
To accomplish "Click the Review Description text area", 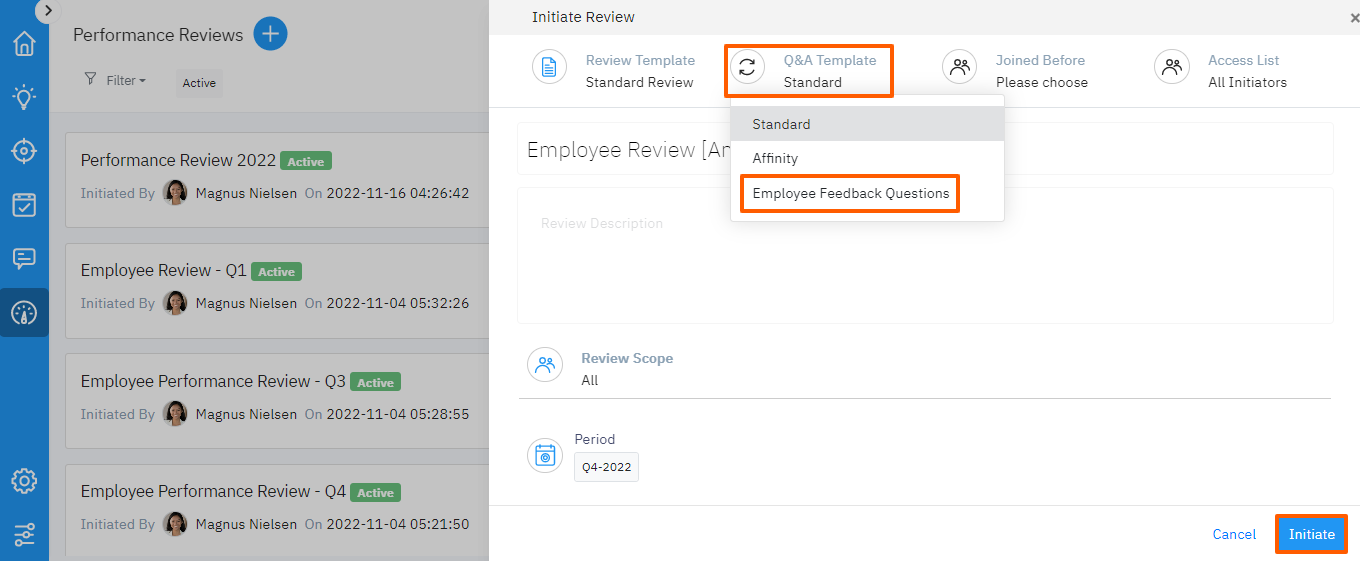I will (924, 255).
